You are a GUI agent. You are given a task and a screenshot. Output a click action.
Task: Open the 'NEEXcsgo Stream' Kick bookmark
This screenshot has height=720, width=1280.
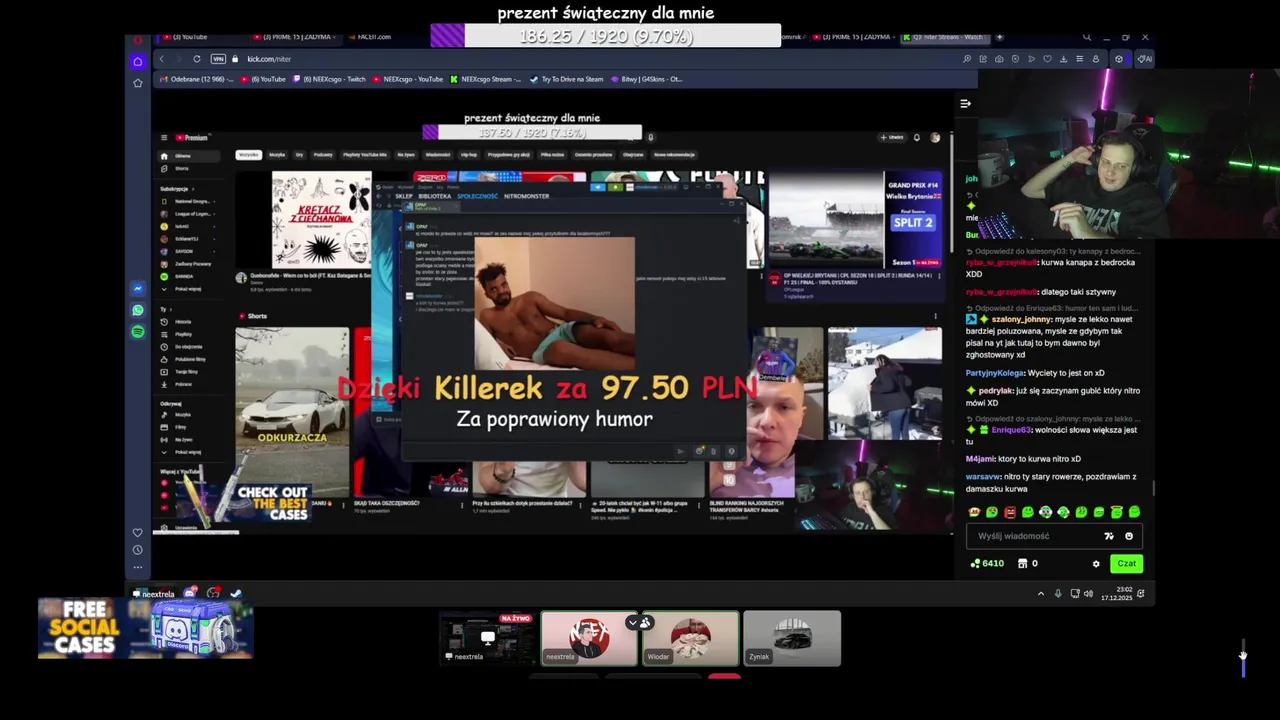[x=486, y=79]
